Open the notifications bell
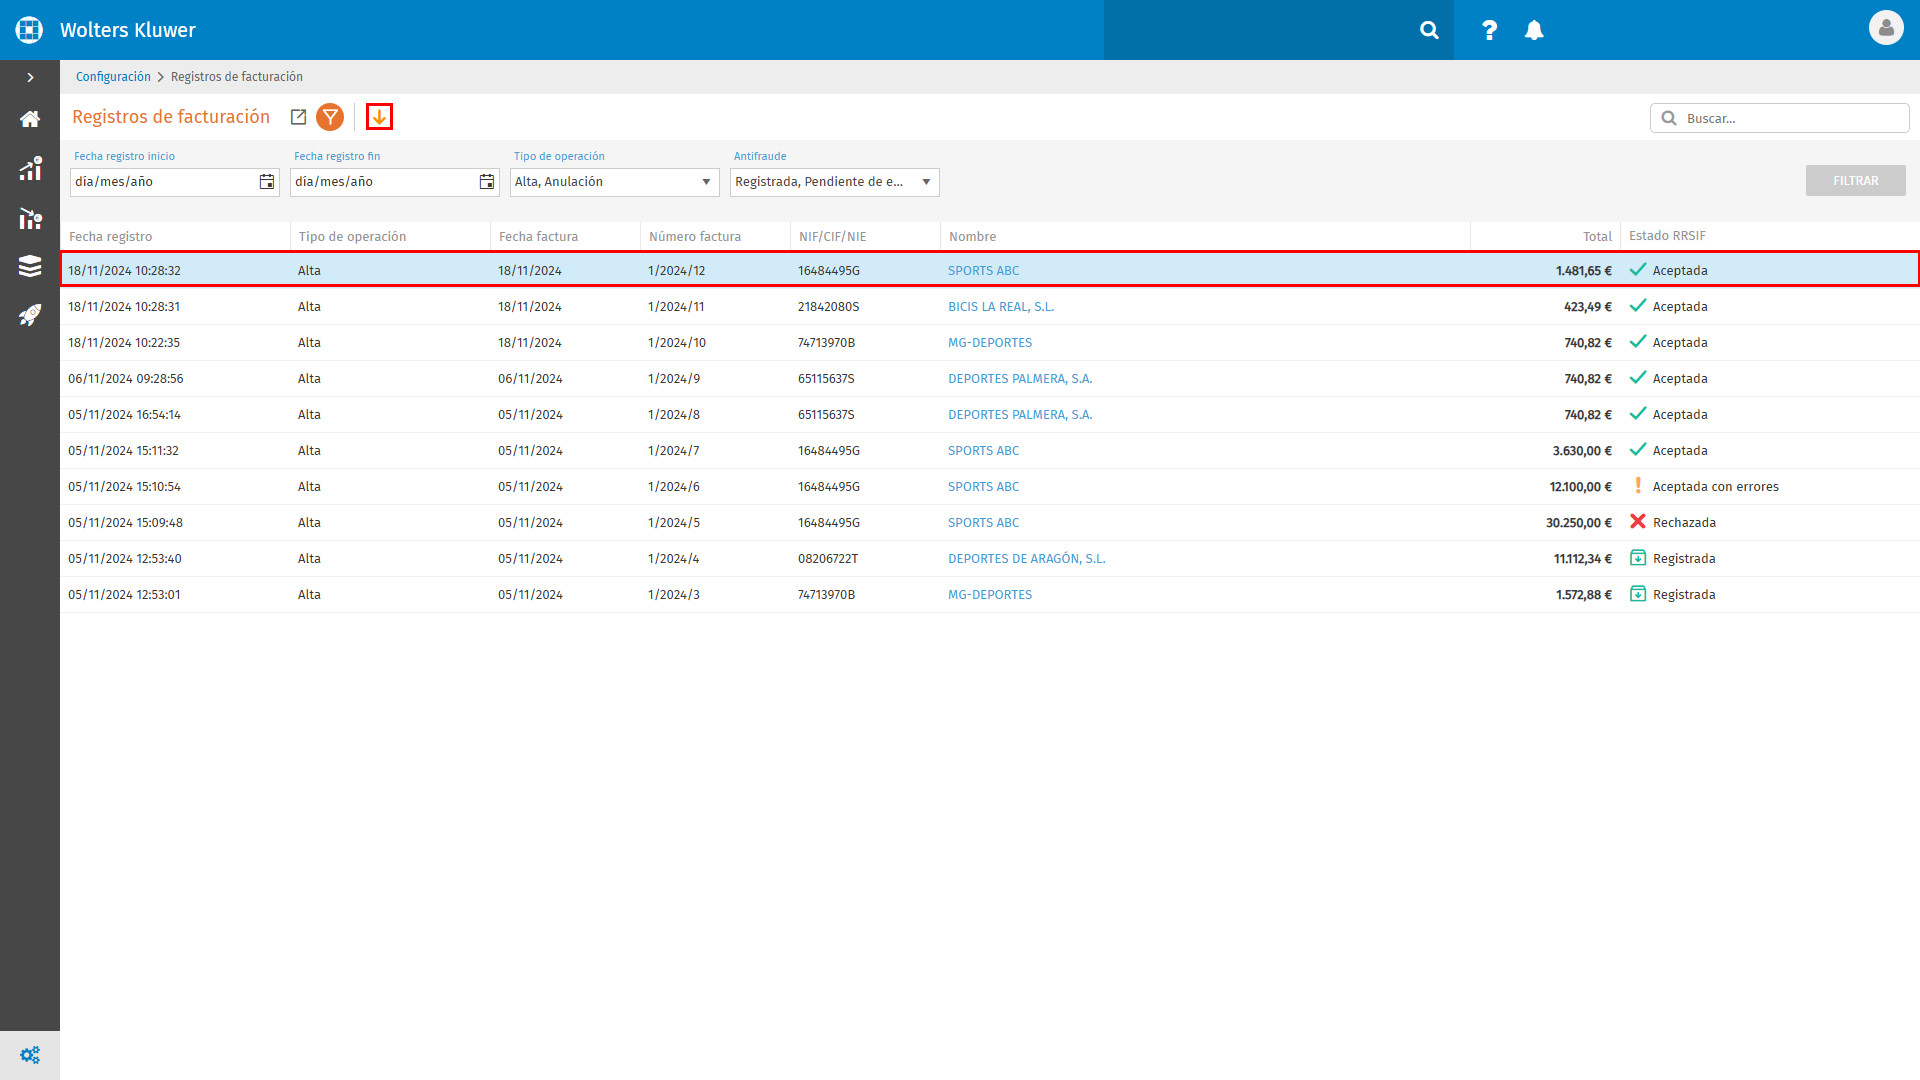 pos(1534,30)
